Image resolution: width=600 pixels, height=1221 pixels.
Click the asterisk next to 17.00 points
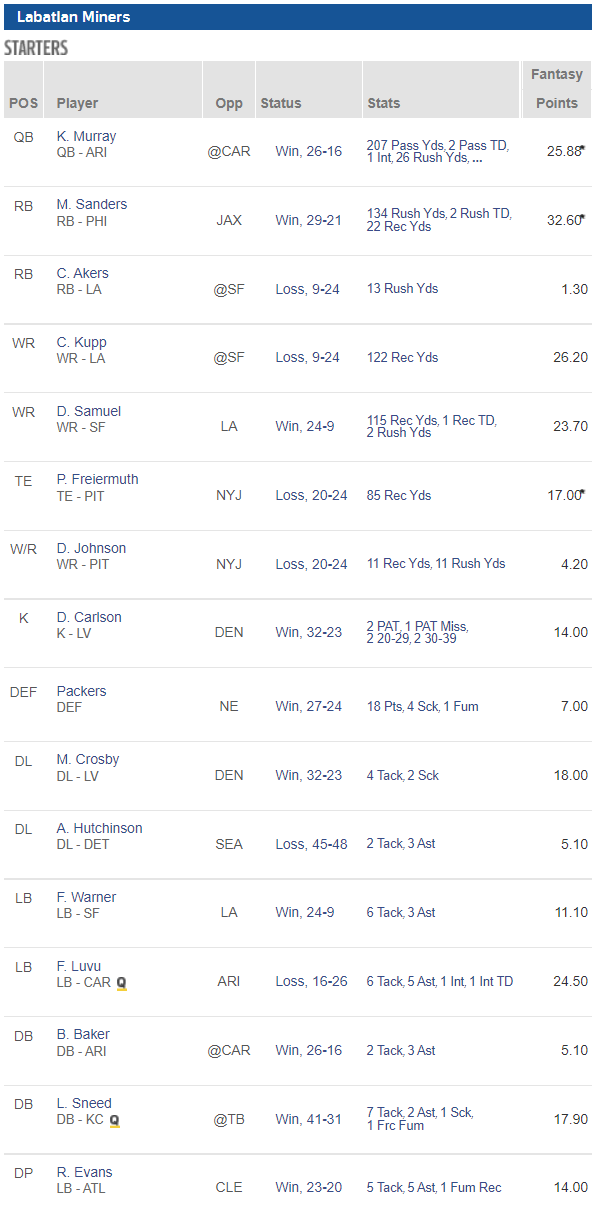pyautogui.click(x=582, y=491)
